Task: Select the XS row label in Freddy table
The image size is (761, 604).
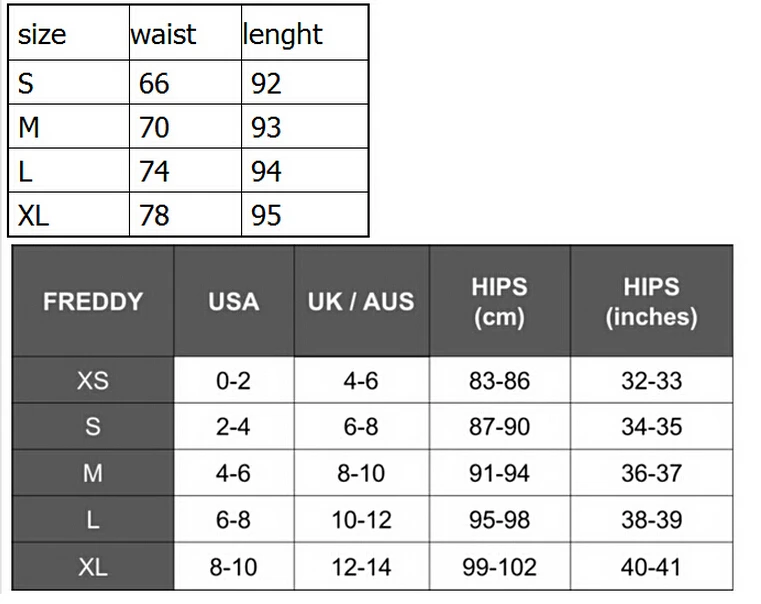Action: pyautogui.click(x=93, y=380)
